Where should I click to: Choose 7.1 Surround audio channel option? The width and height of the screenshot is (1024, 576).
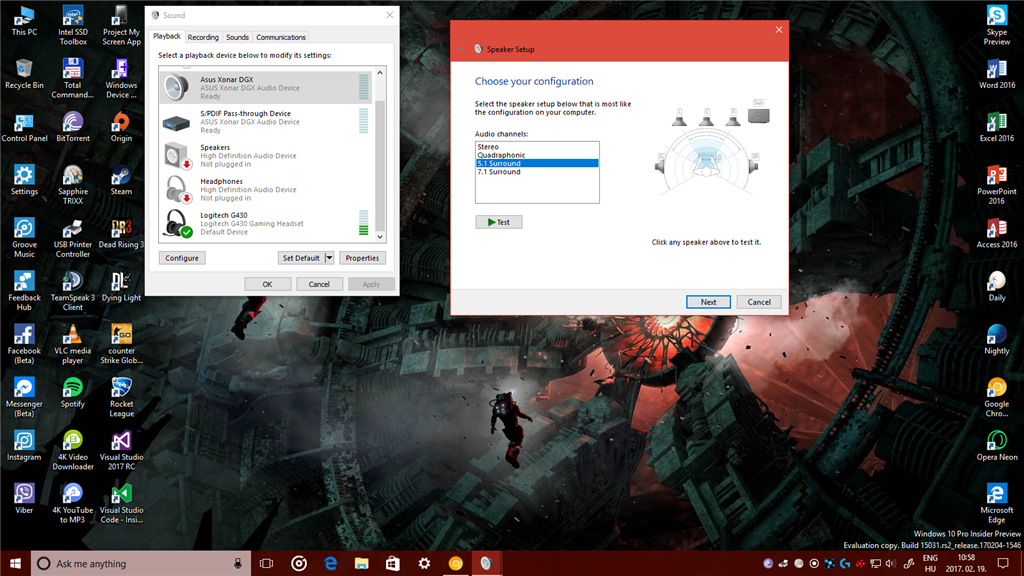click(x=536, y=172)
